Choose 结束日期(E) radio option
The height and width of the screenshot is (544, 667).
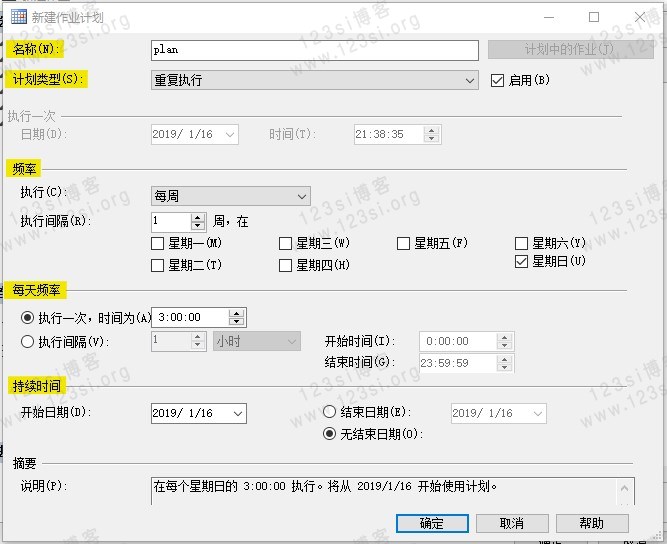[329, 411]
